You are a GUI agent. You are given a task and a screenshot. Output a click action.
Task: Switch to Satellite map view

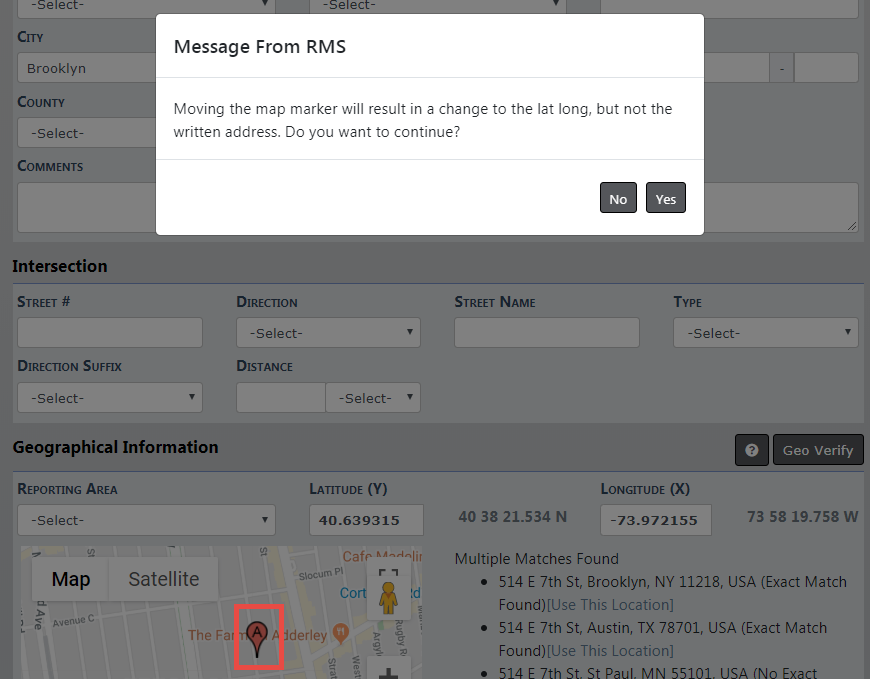click(x=164, y=579)
